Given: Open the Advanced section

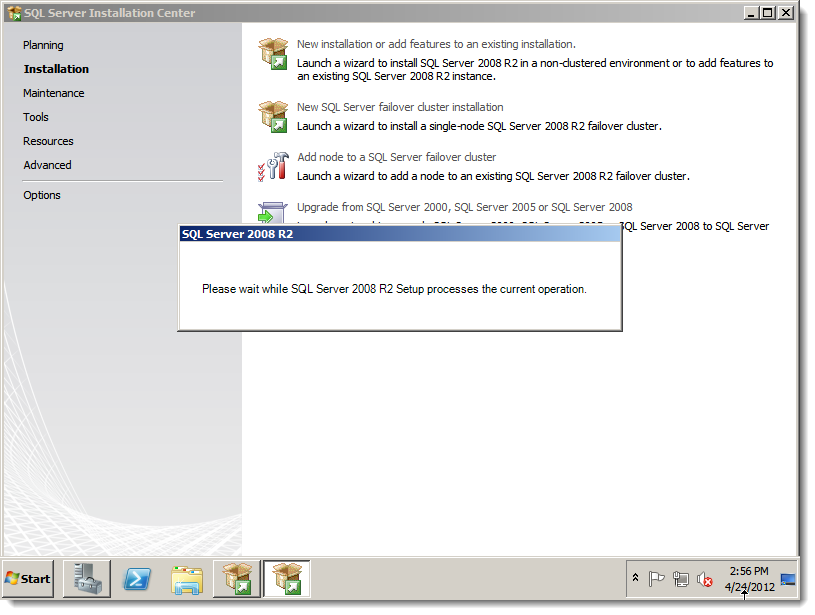Looking at the screenshot, I should click(47, 165).
